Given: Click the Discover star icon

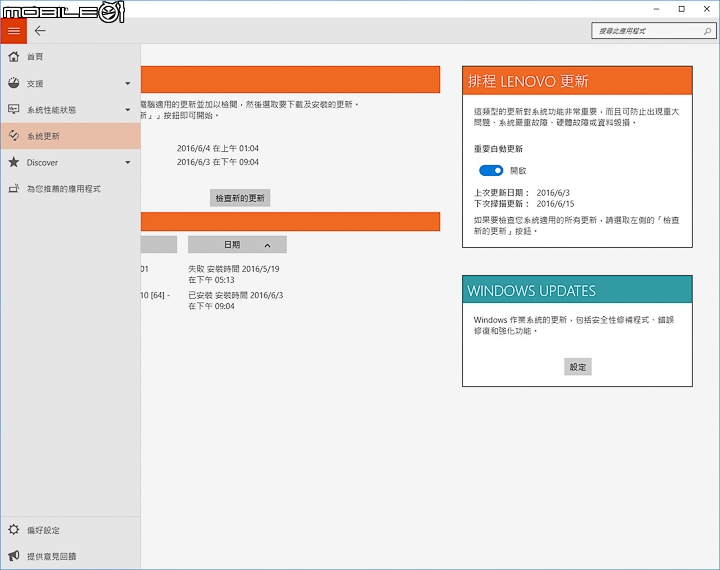Looking at the screenshot, I should point(14,162).
